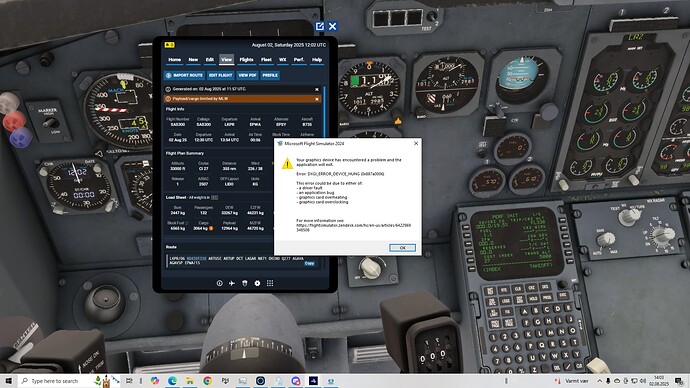Open File Explorer from the taskbar
The height and width of the screenshot is (388, 690).
point(190,381)
